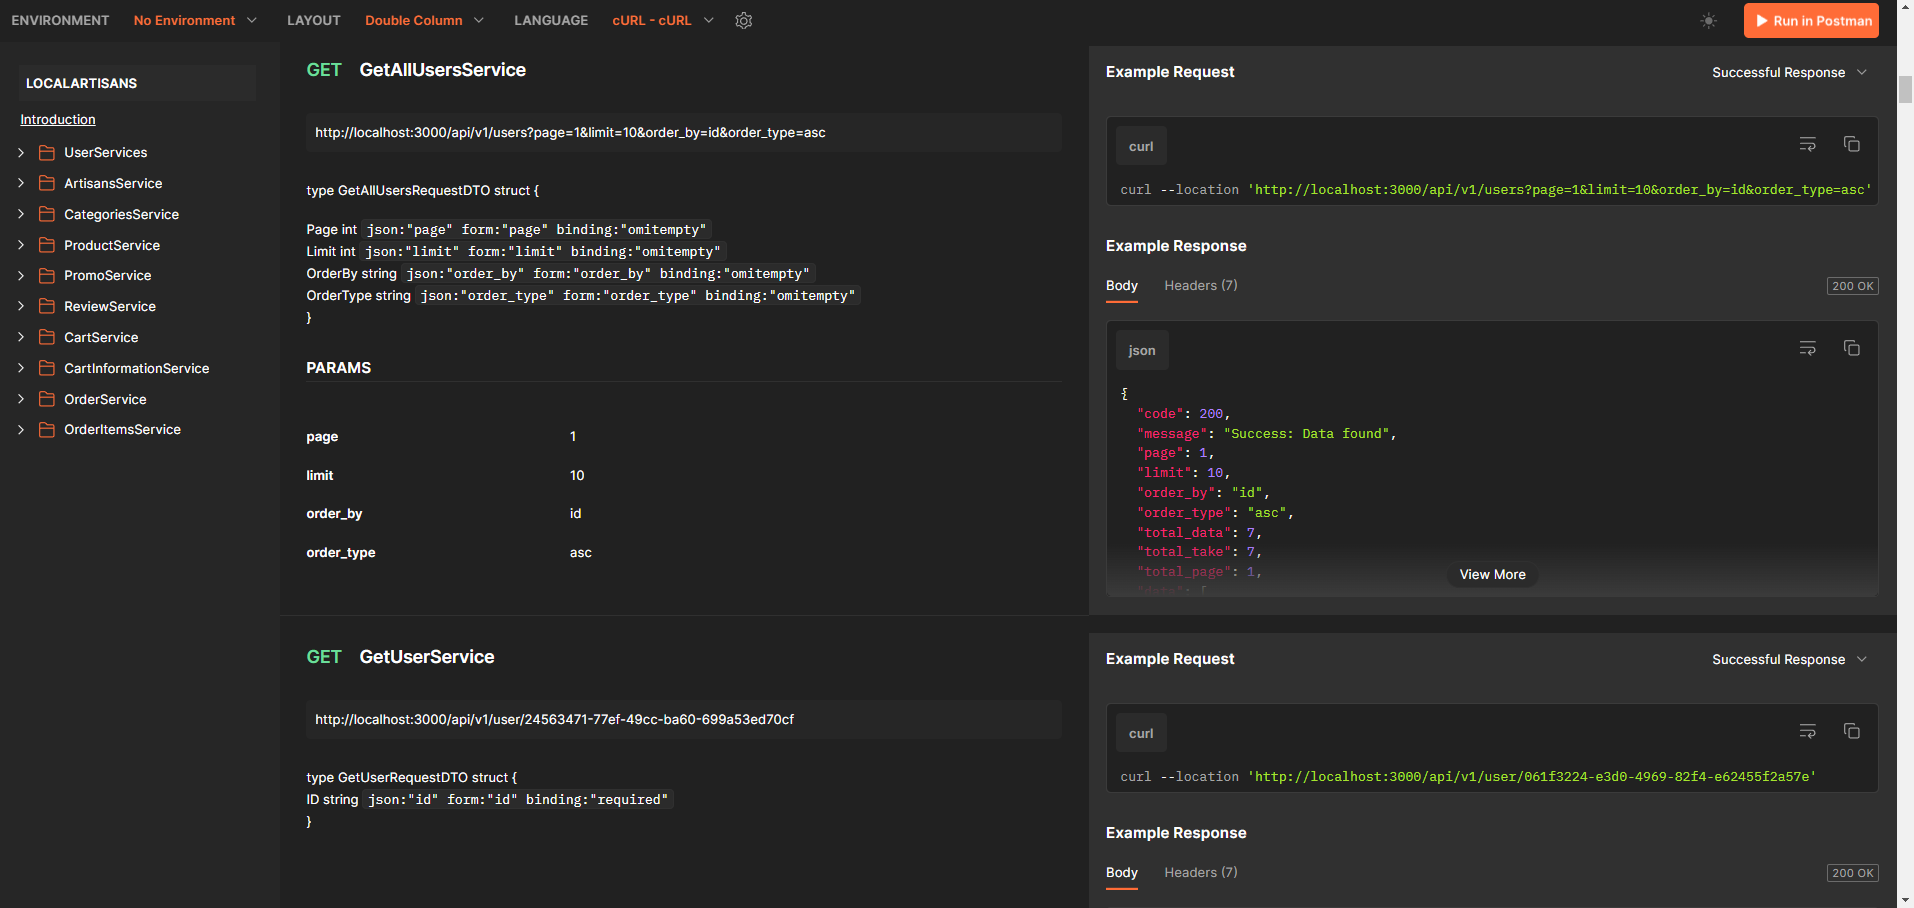
Task: Open the cURL - cURL language dropdown
Action: 663,20
